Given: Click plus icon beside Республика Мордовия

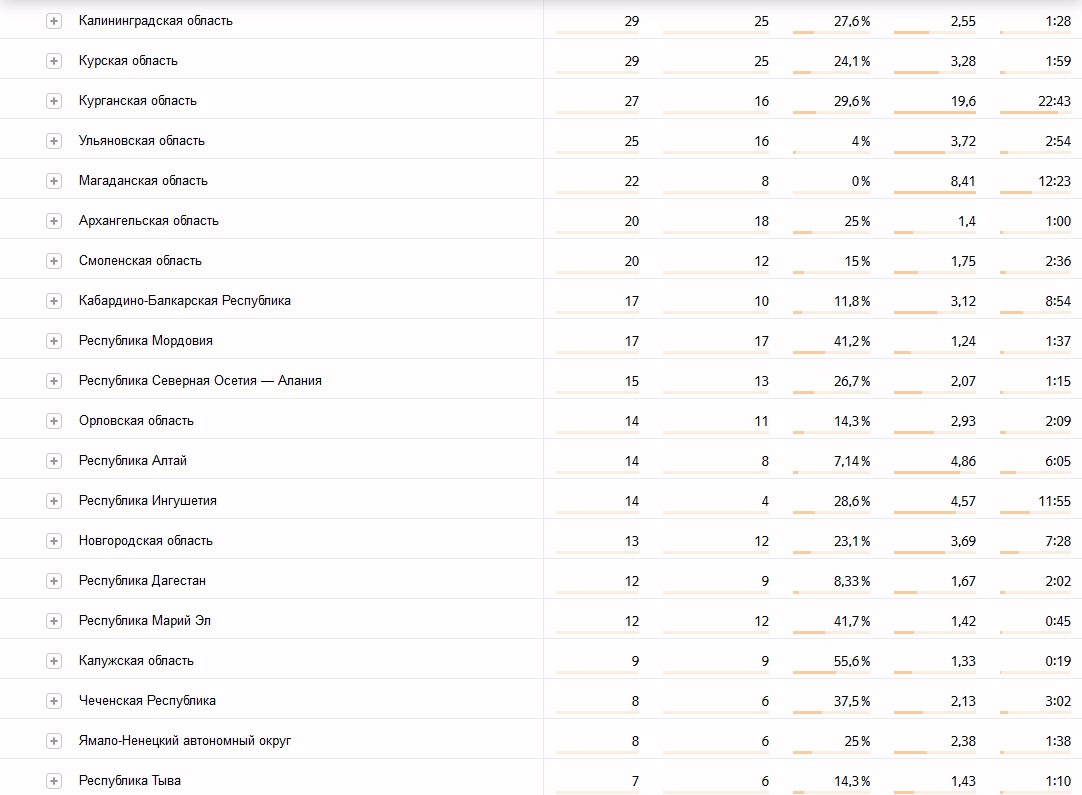Looking at the screenshot, I should coord(54,342).
